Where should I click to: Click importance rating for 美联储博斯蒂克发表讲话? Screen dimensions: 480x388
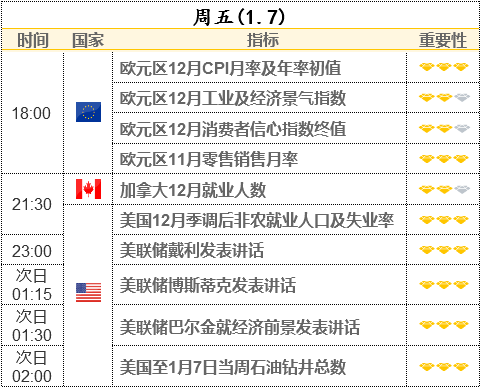[x=444, y=285]
